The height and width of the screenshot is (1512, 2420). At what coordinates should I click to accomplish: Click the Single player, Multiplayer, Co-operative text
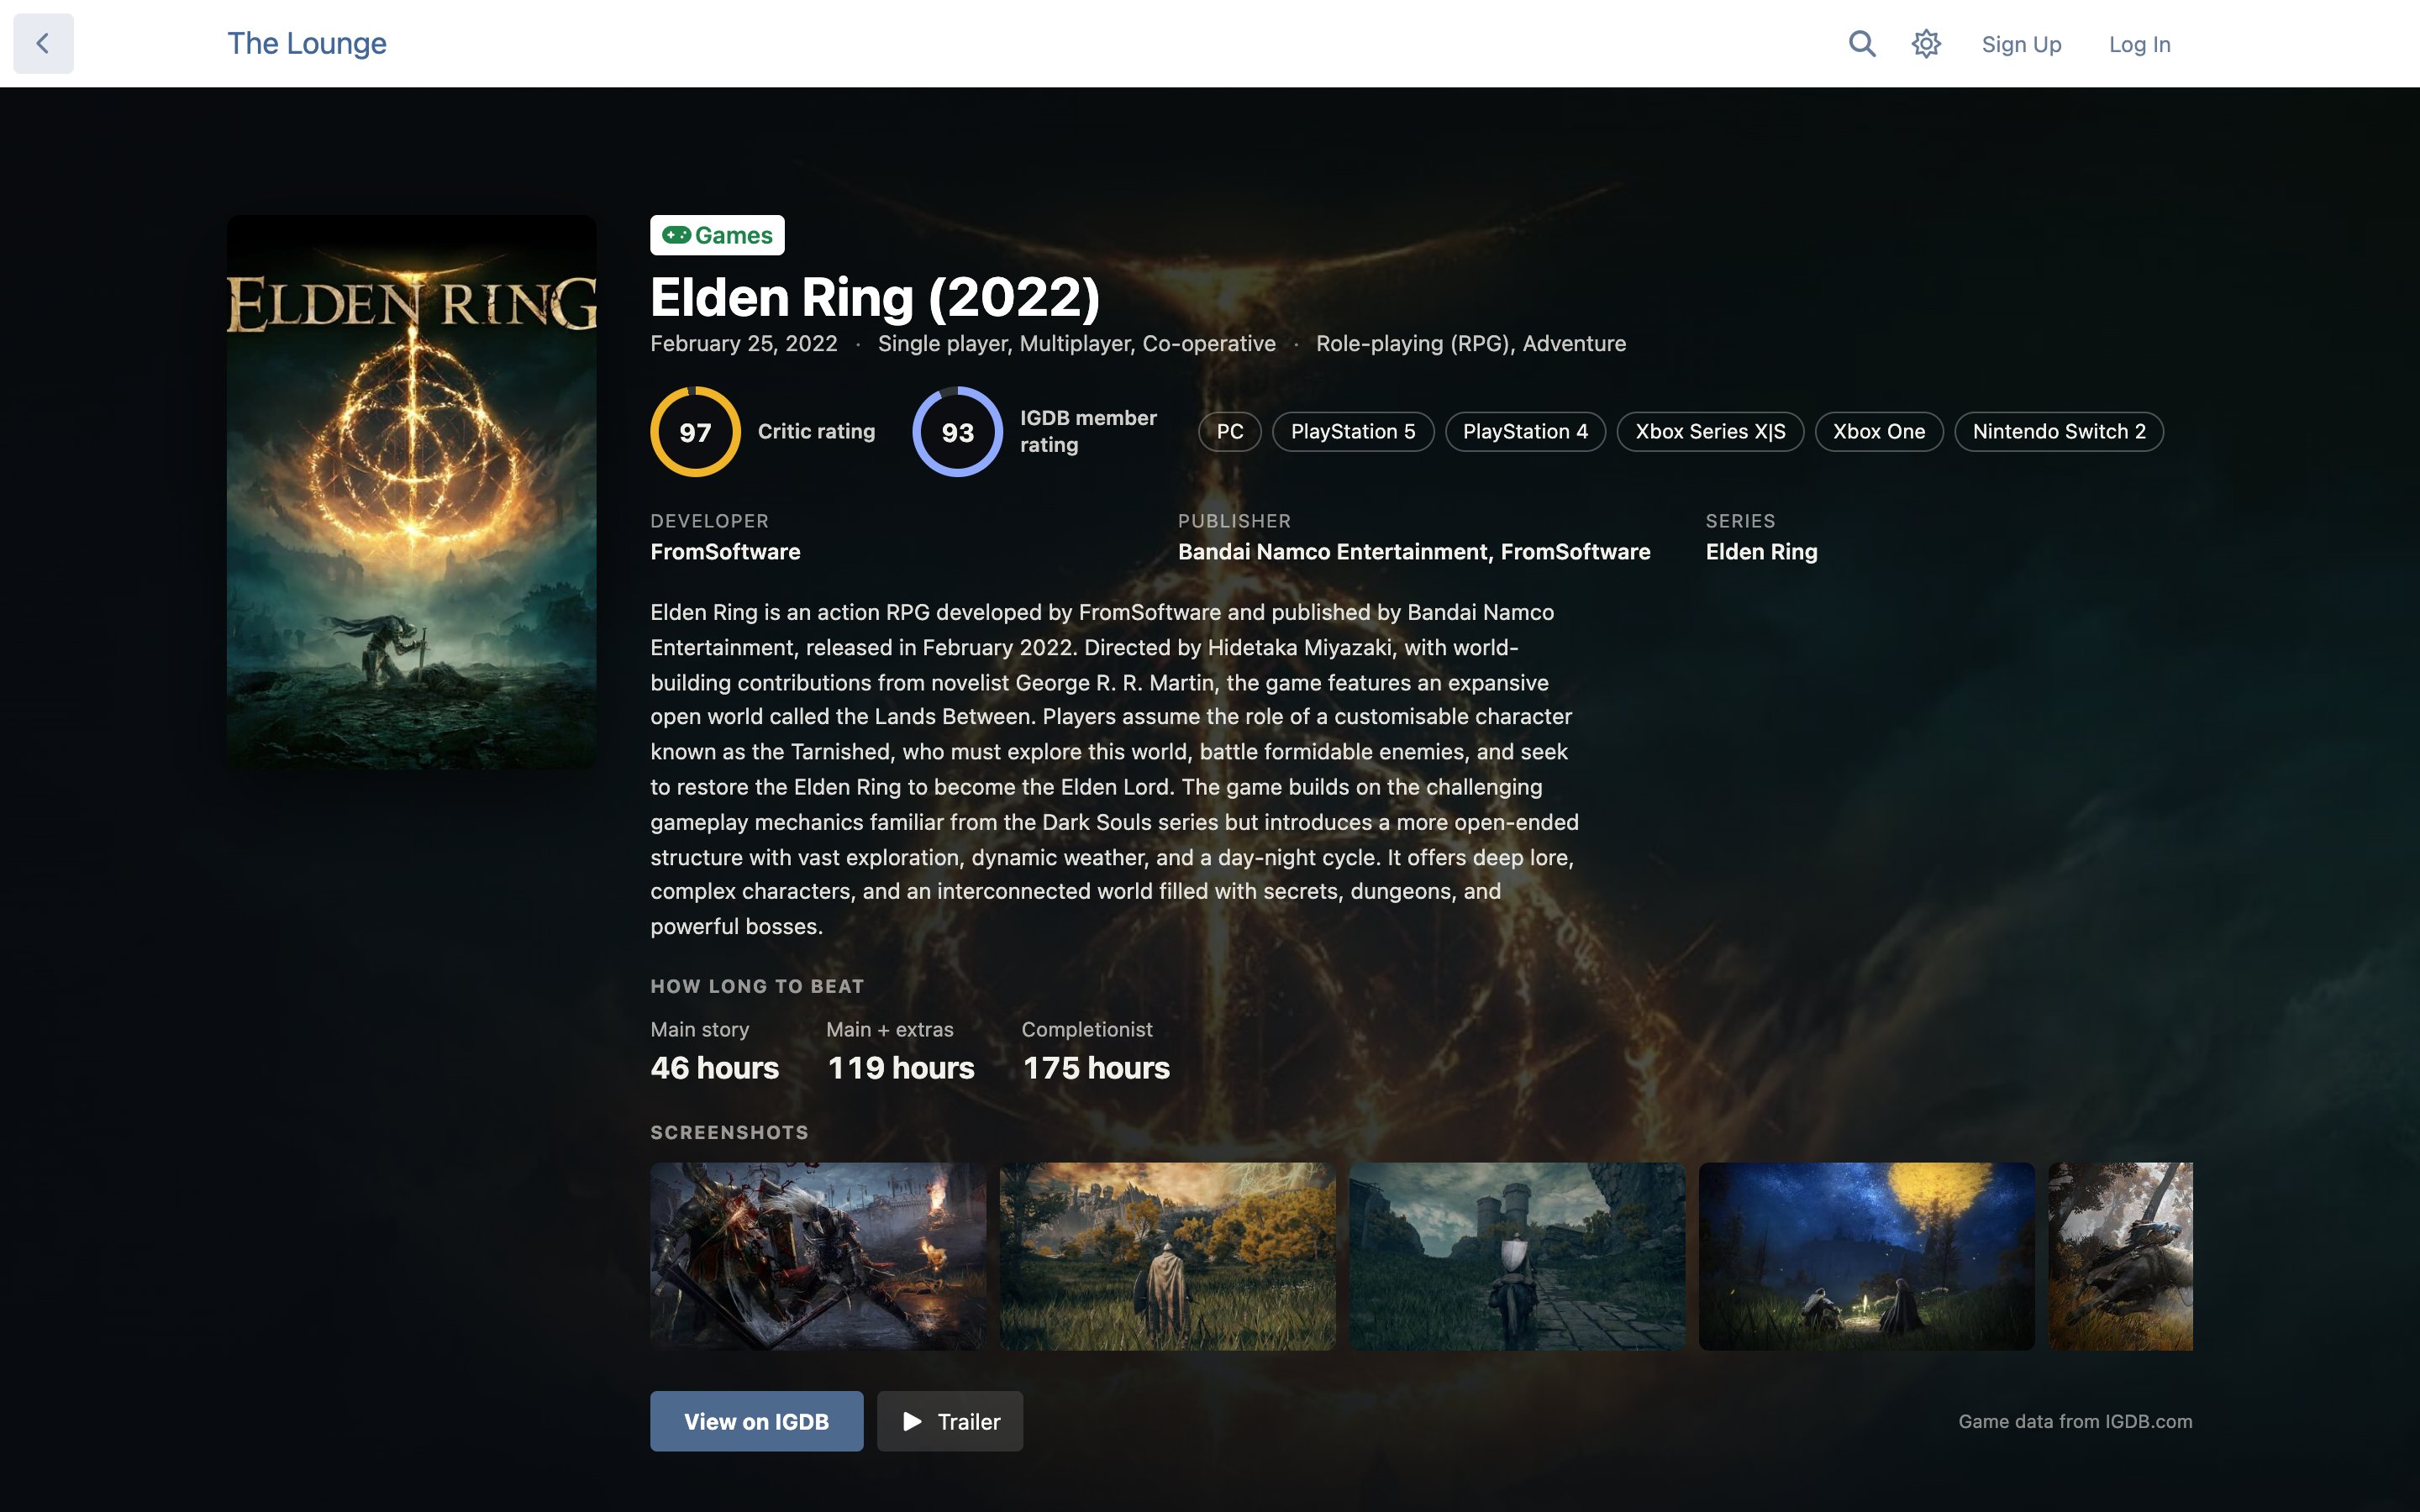[x=1076, y=344]
